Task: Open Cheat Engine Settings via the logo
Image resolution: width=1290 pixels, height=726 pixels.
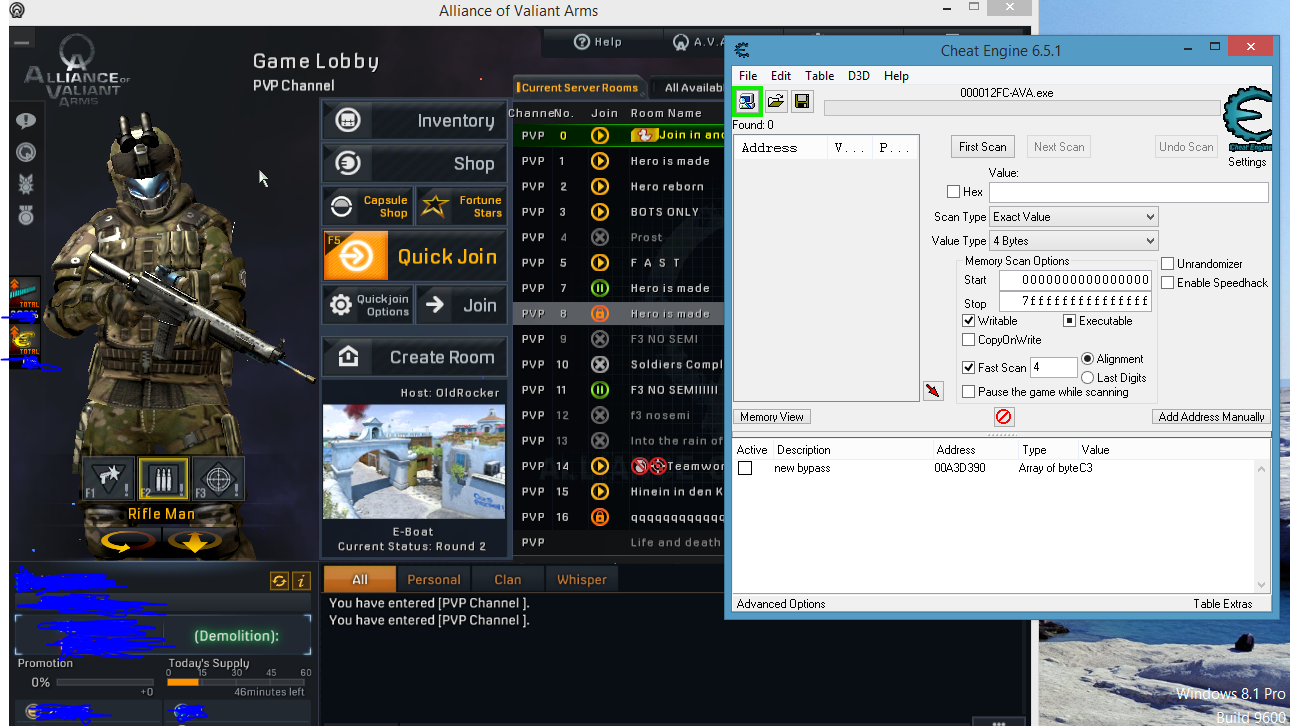Action: [x=1247, y=121]
